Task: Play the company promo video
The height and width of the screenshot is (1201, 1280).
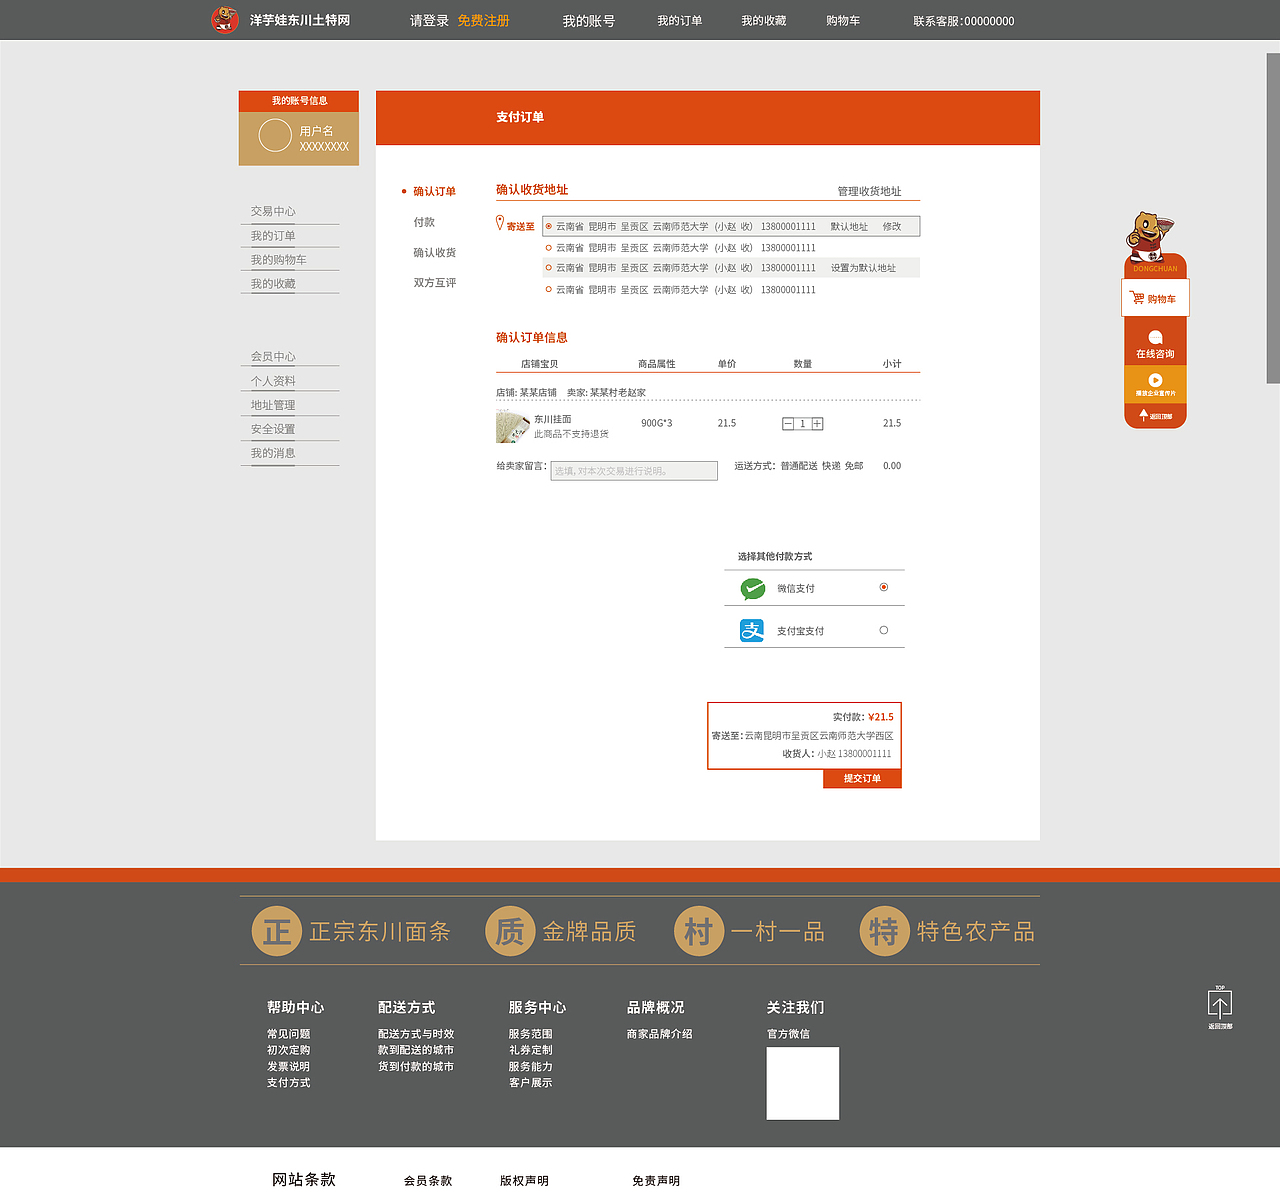Action: coord(1155,380)
